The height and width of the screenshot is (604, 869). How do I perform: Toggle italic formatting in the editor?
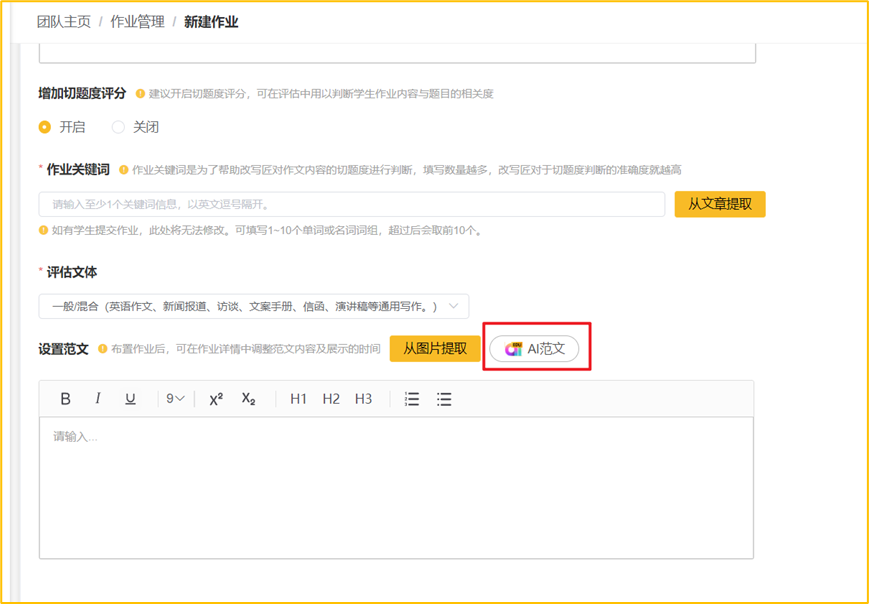coord(98,398)
